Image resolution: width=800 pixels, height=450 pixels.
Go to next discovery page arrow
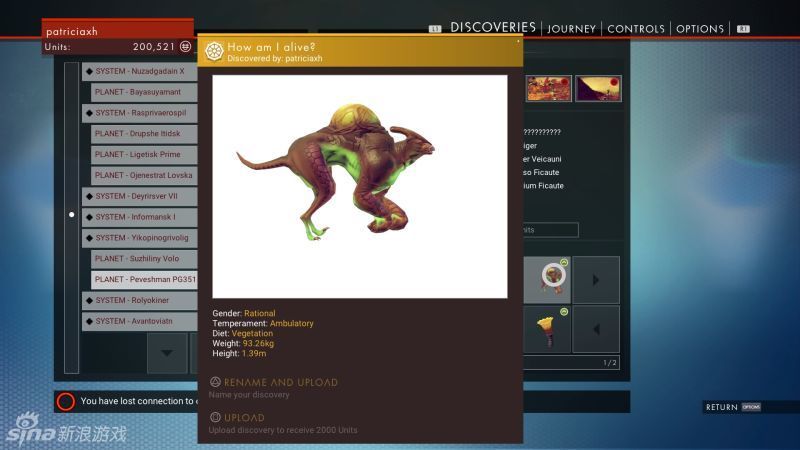596,280
